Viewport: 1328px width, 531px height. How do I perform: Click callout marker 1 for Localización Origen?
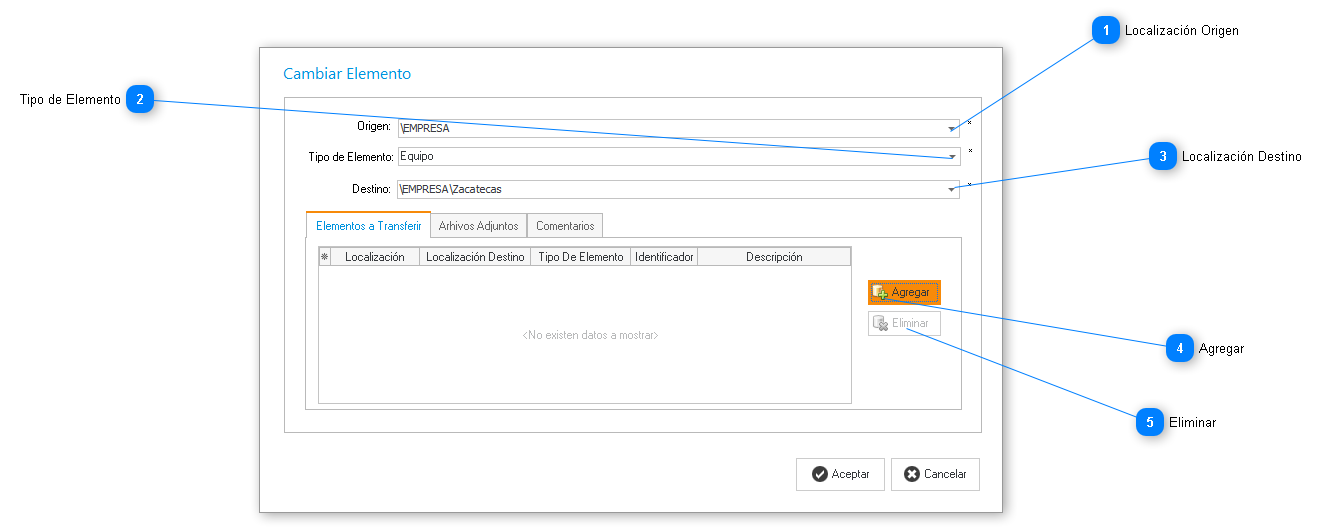(1105, 31)
